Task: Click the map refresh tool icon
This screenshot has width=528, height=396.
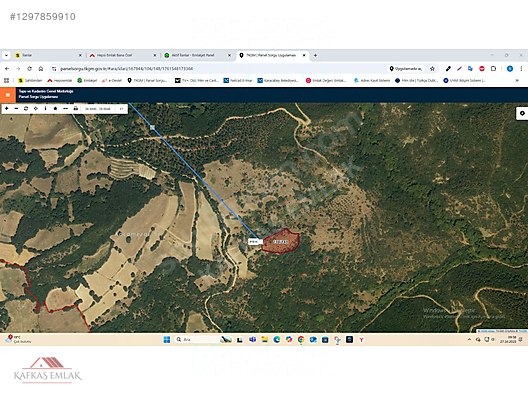Action: click(26, 109)
